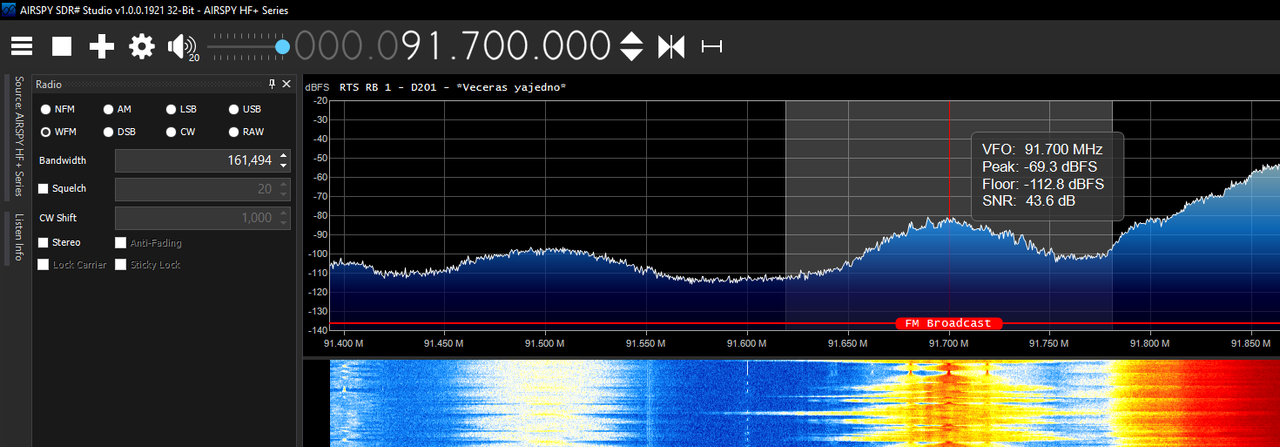Step the Bandwidth value with its spinner arrows
The image size is (1280, 447).
(284, 161)
